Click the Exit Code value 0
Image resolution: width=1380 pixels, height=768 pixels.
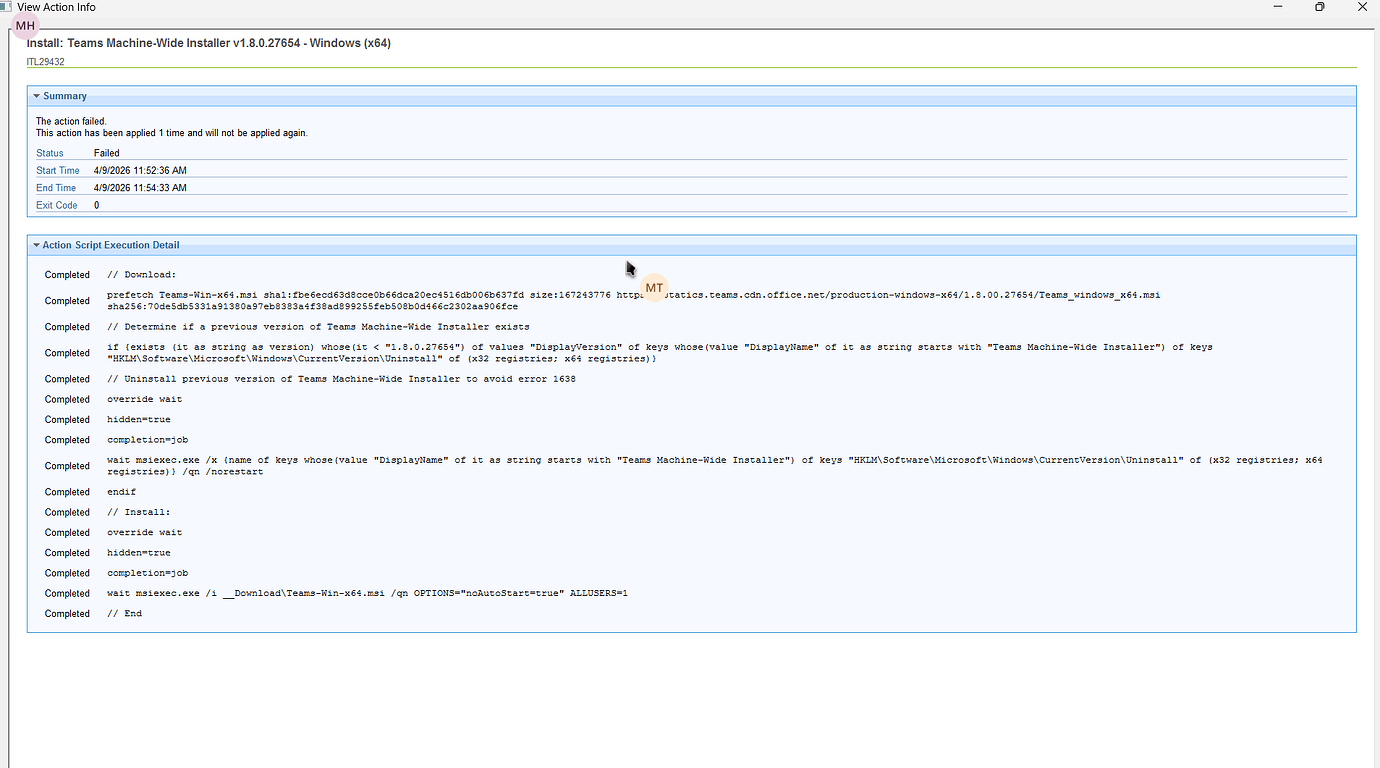97,205
